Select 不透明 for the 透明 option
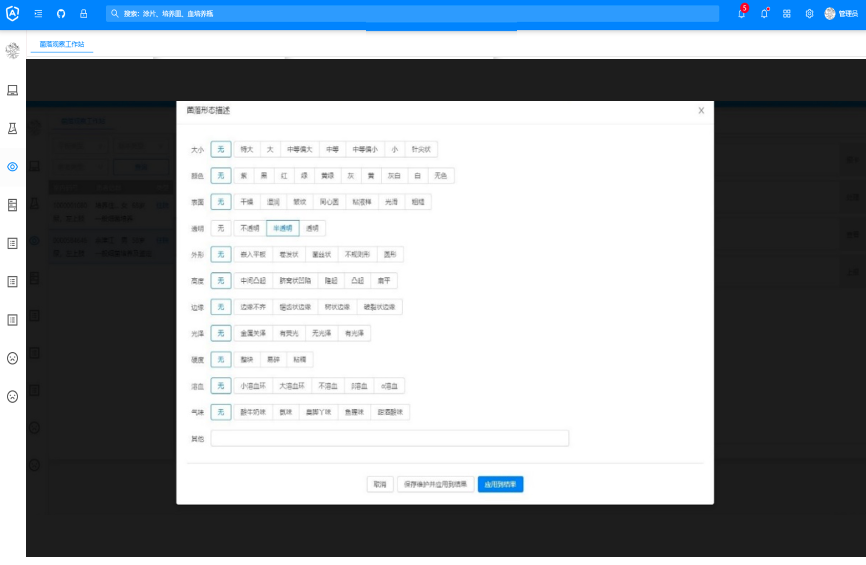866x565 pixels. click(250, 228)
